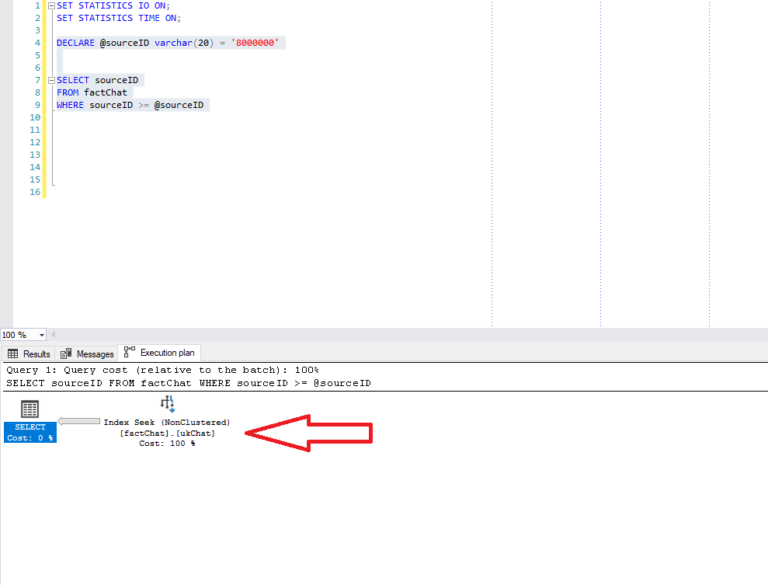Click the gray arrow connecting plan operators
This screenshot has width=768, height=585.
pos(79,422)
